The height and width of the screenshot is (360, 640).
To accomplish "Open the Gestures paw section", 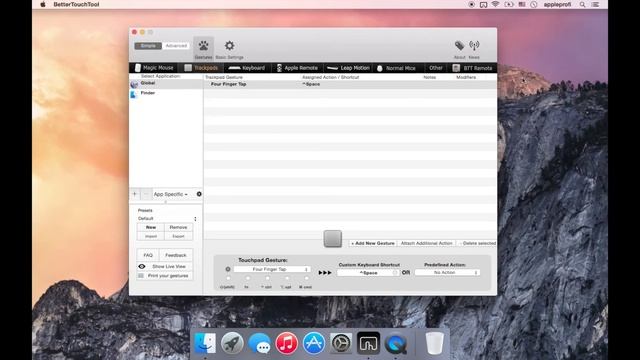I will click(x=203, y=49).
